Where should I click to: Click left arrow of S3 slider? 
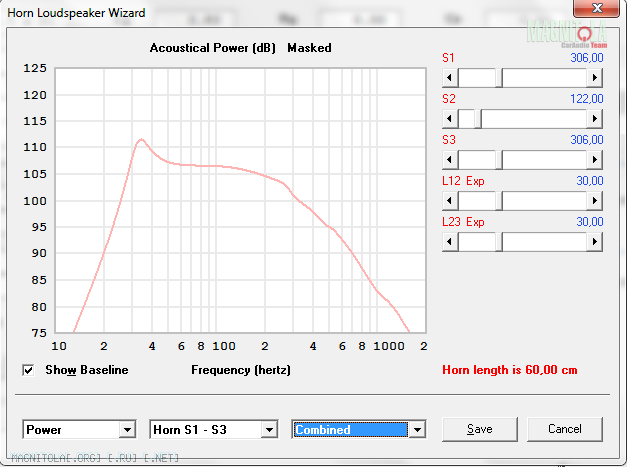[x=449, y=160]
